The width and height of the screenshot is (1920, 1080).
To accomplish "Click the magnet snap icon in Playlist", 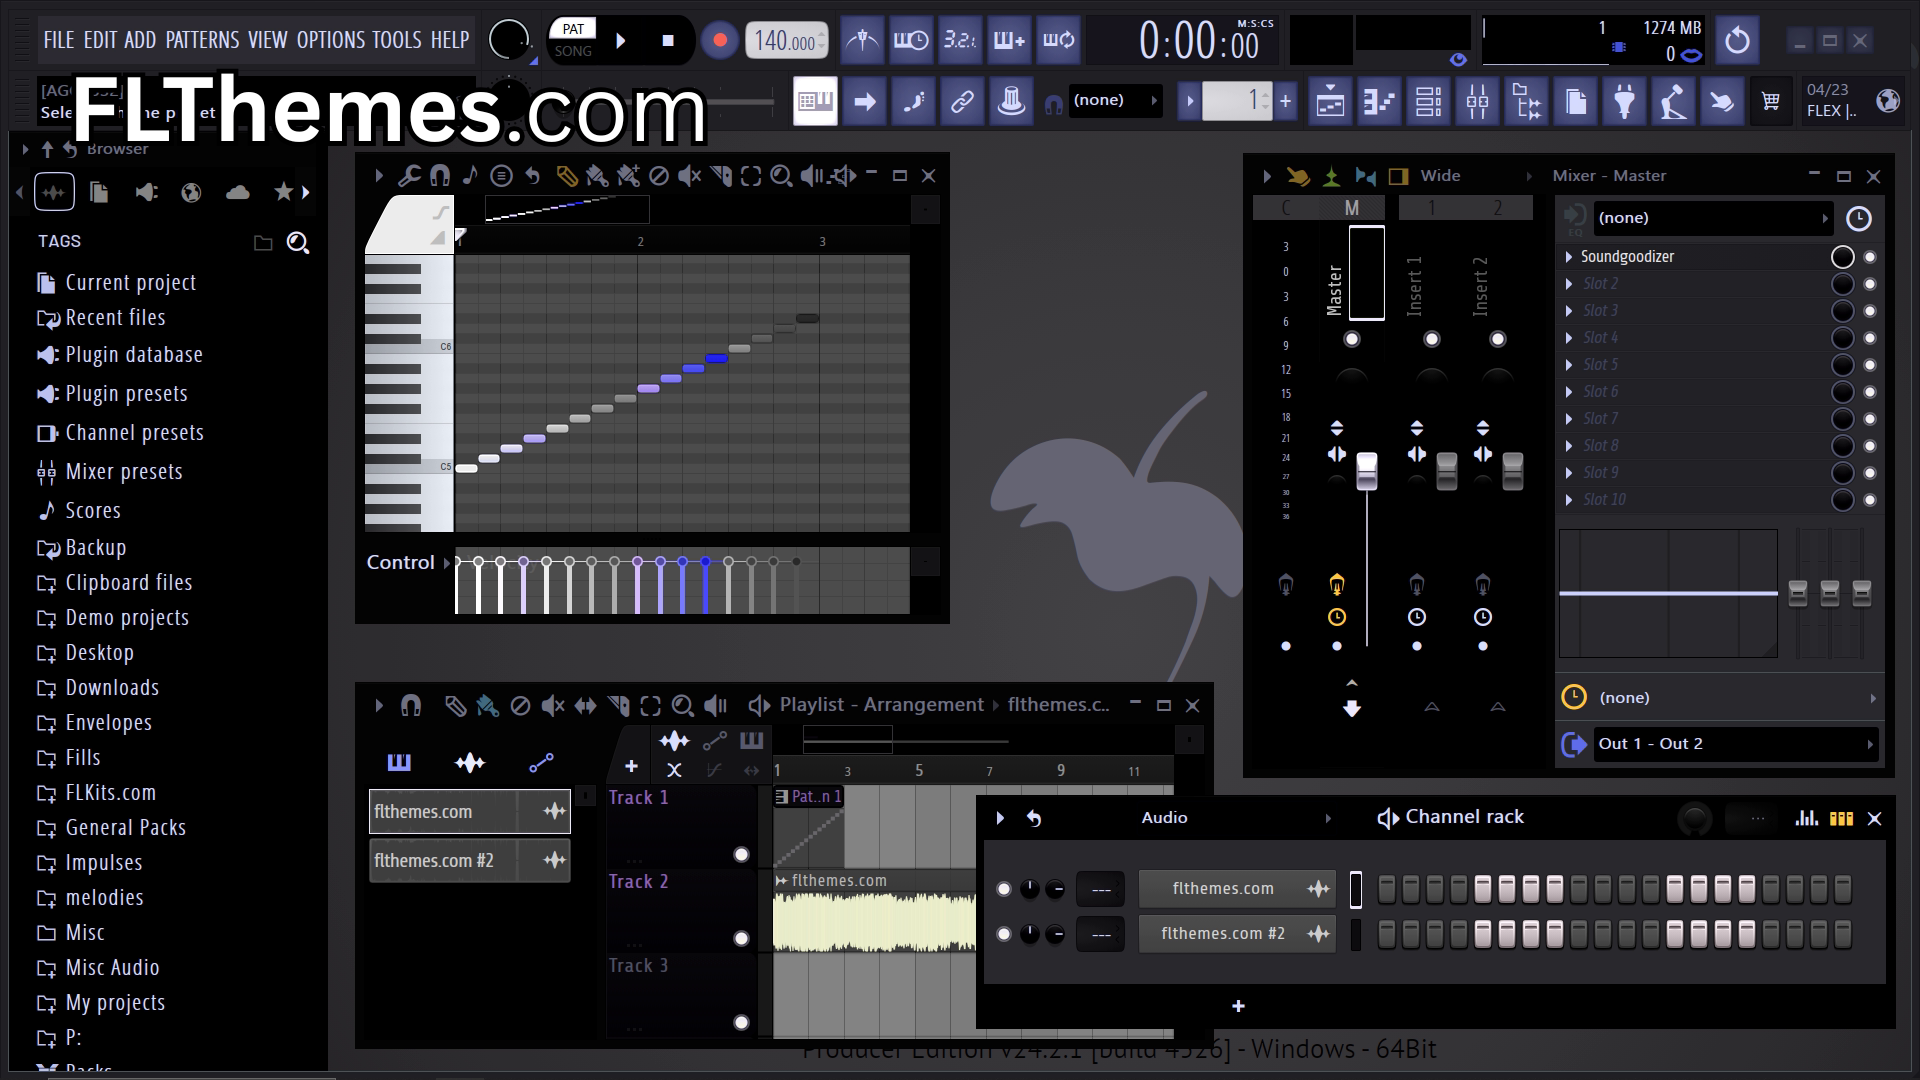I will point(411,706).
